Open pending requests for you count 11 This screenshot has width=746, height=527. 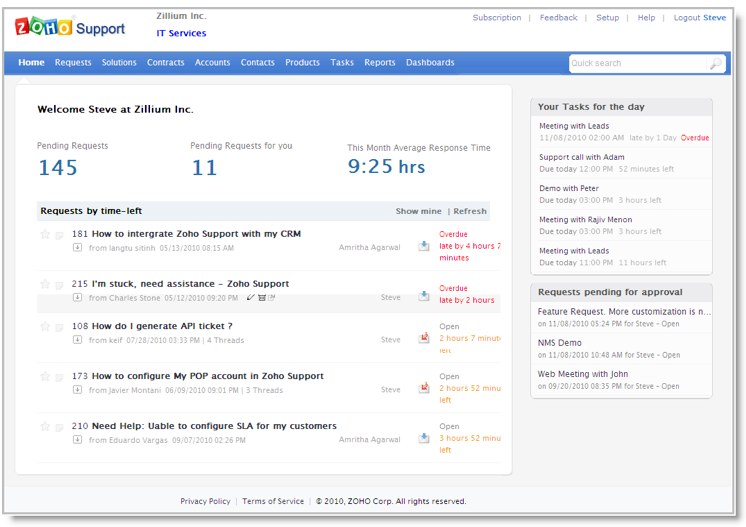click(204, 167)
